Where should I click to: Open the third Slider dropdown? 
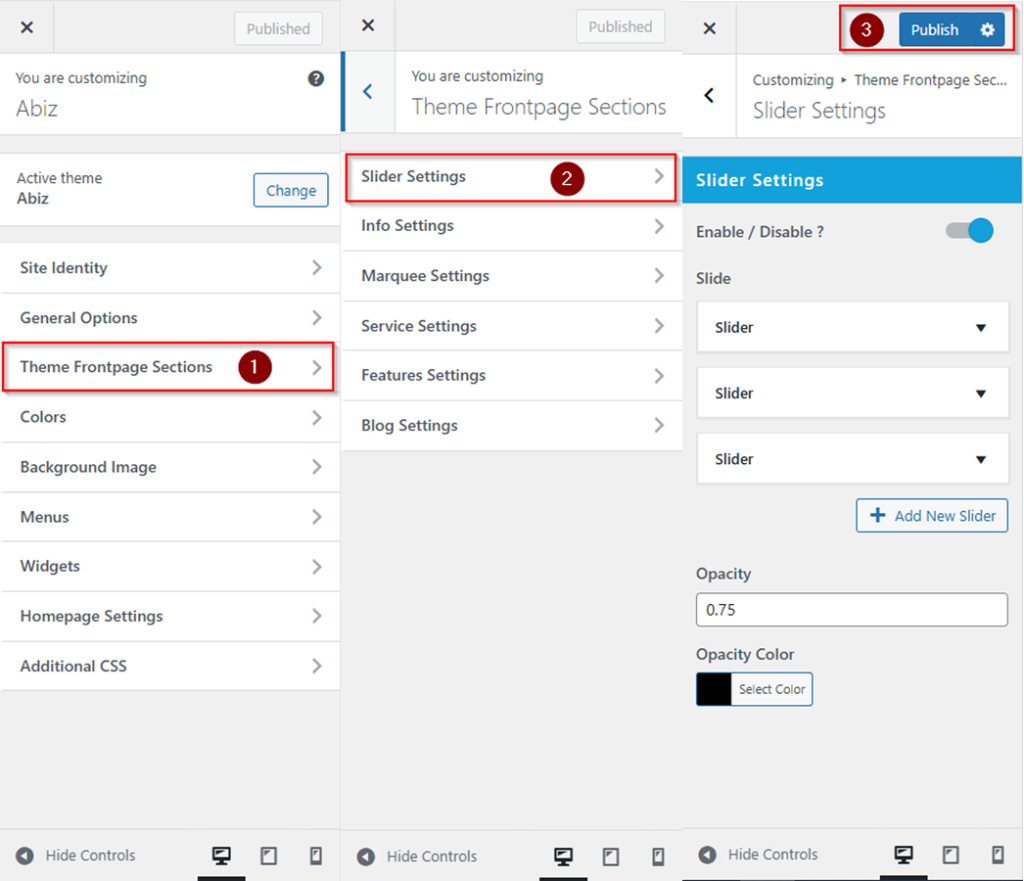click(851, 459)
